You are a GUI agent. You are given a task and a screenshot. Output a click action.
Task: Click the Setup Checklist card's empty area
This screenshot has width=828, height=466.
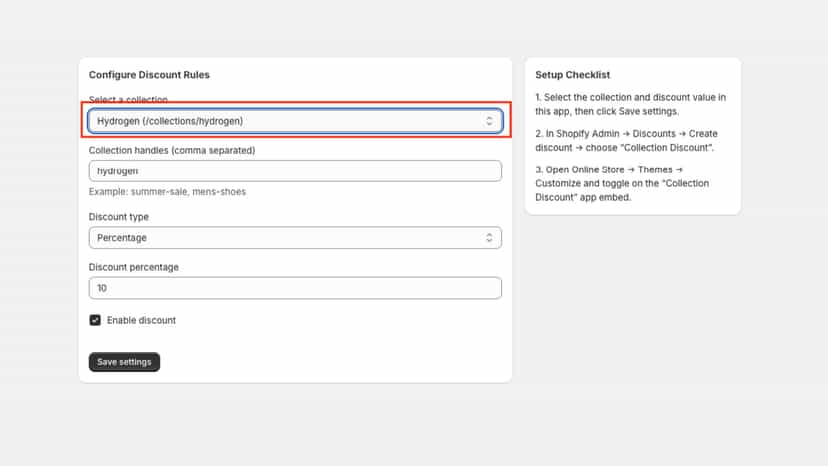681,75
